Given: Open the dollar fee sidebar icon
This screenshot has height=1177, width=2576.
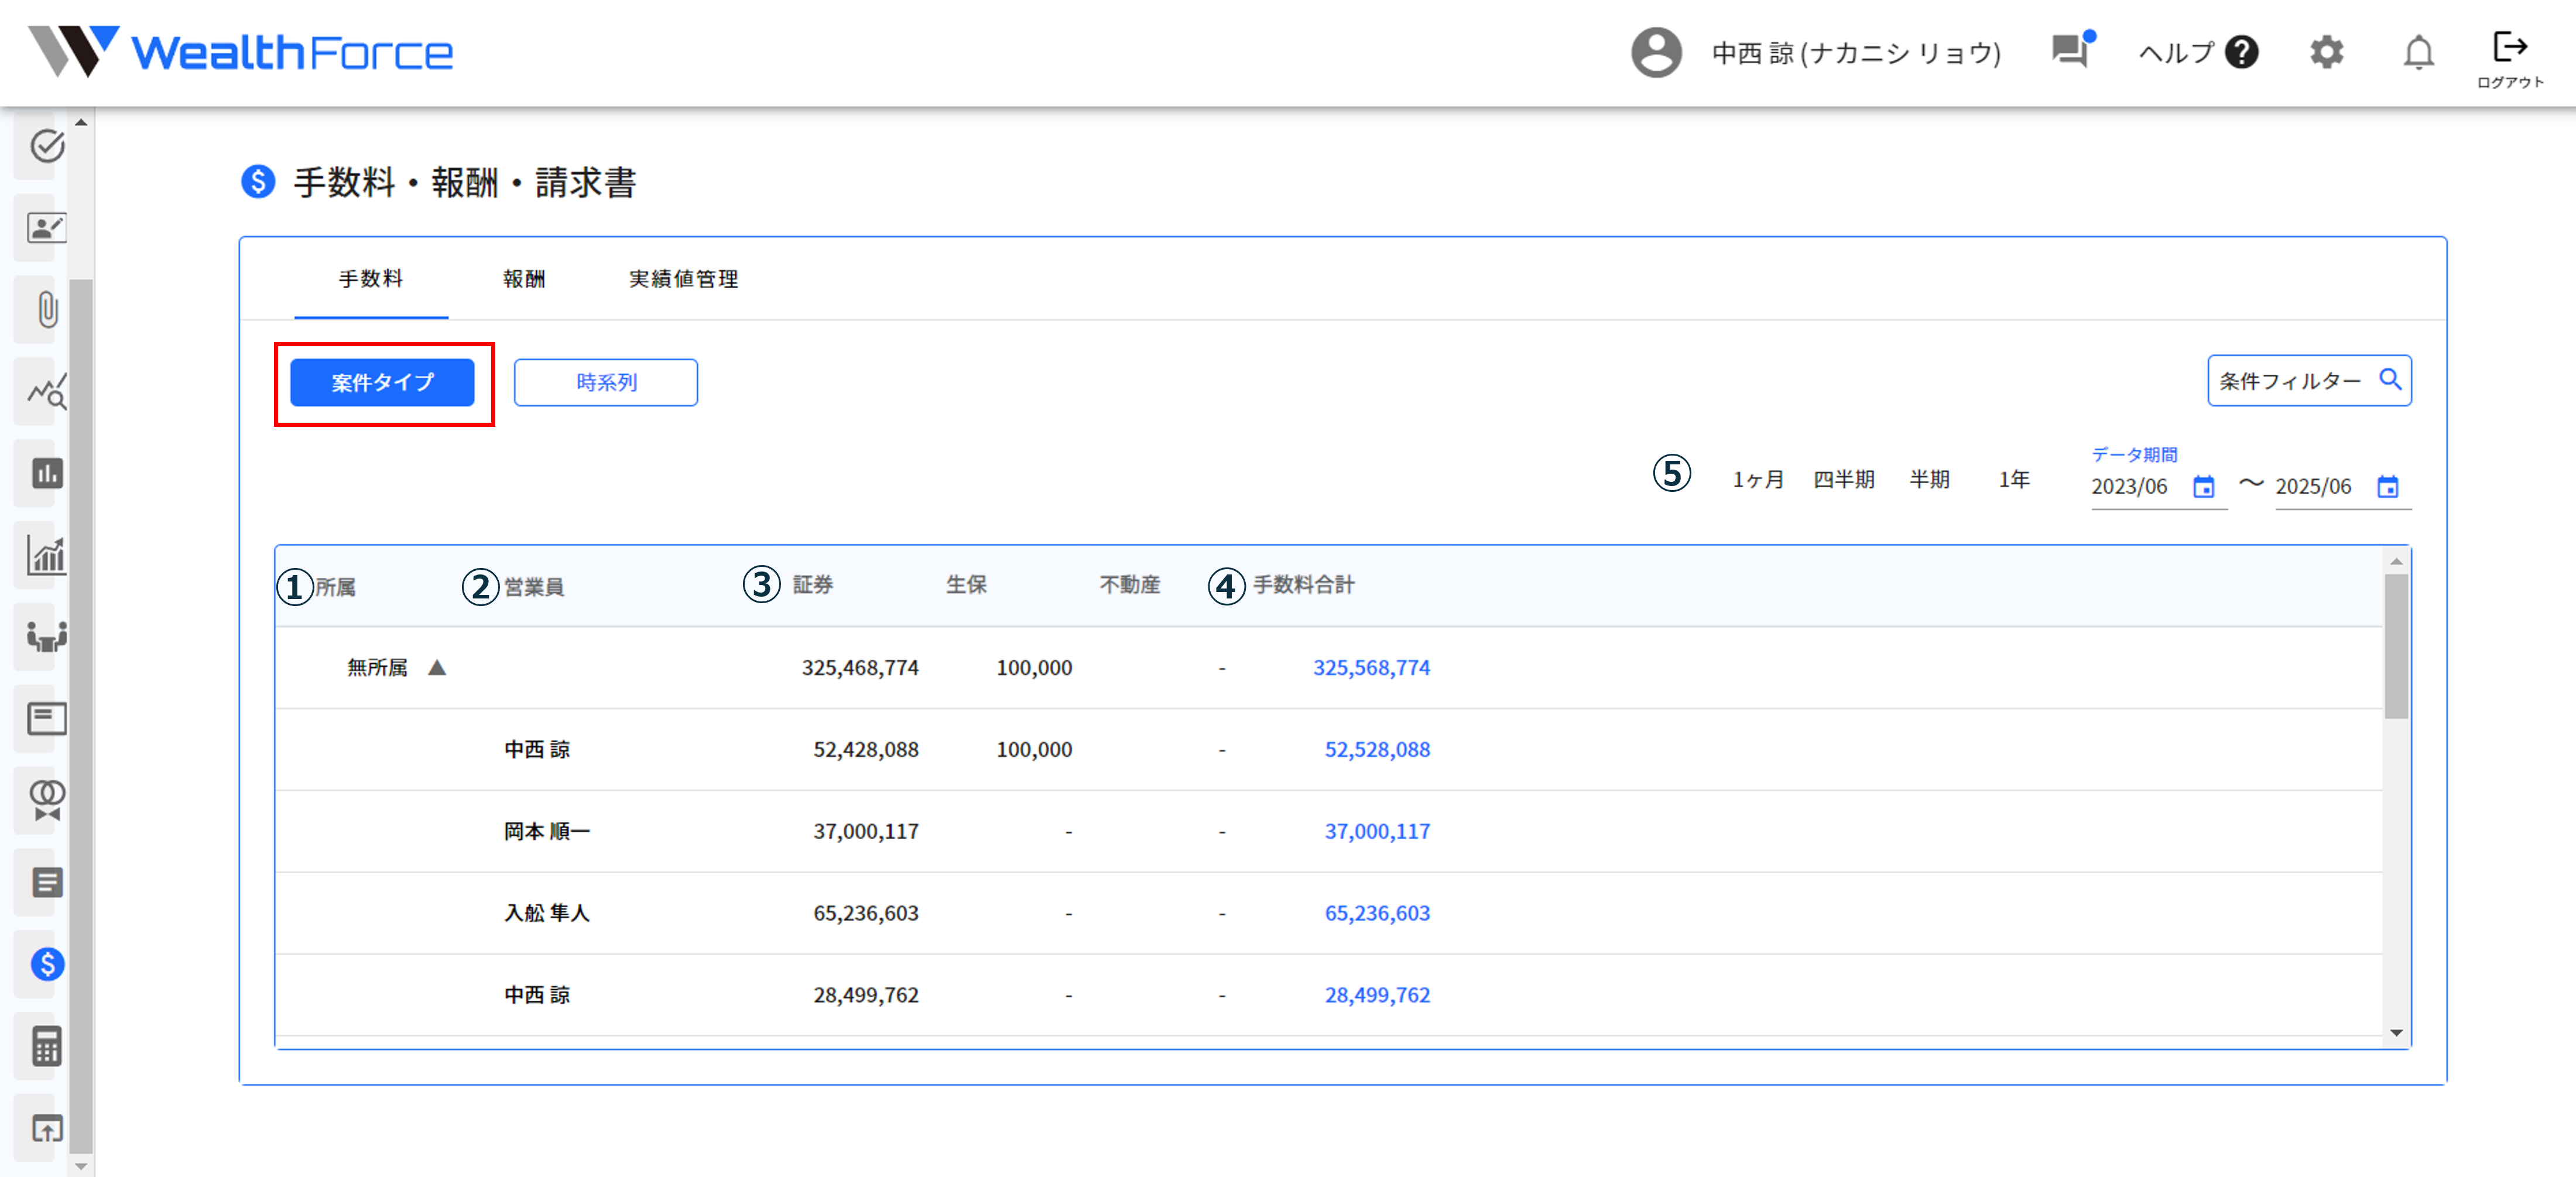Looking at the screenshot, I should click(x=46, y=965).
